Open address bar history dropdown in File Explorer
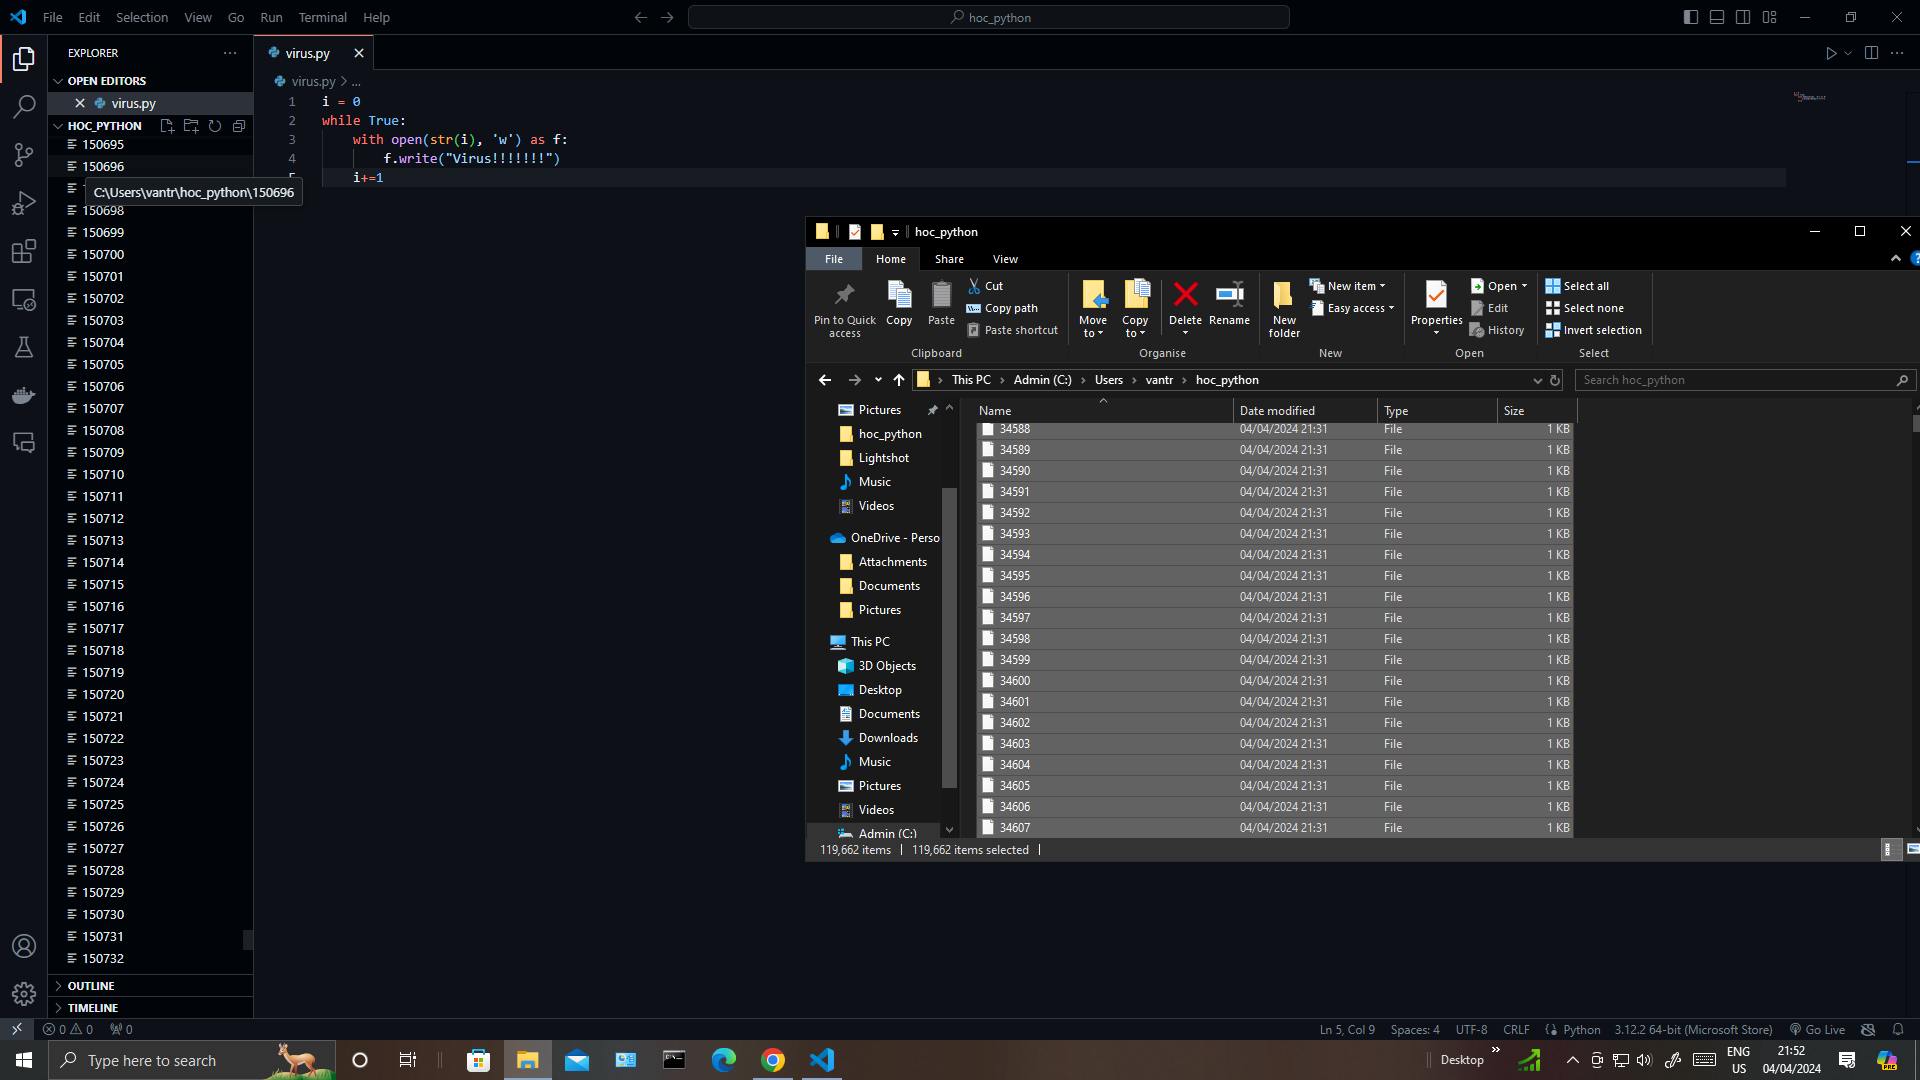Screen dimensions: 1920x1080 1537,380
